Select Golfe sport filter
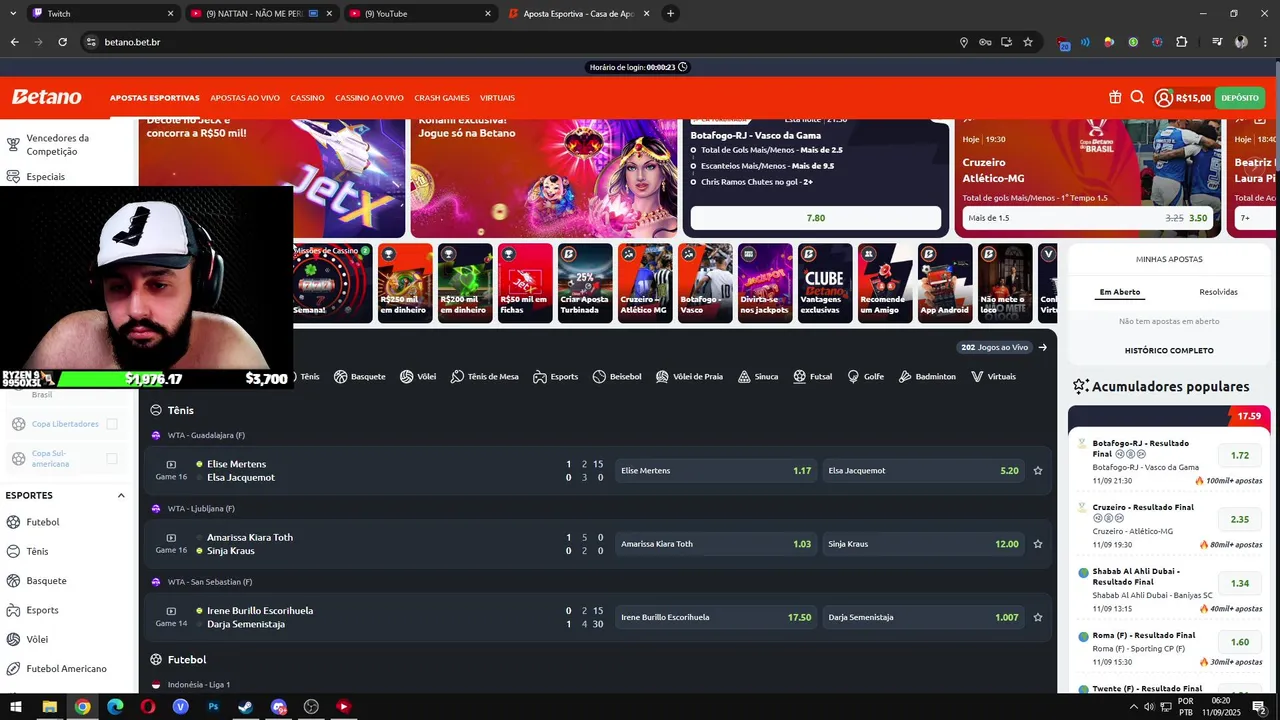Viewport: 1280px width, 720px height. pyautogui.click(x=865, y=377)
